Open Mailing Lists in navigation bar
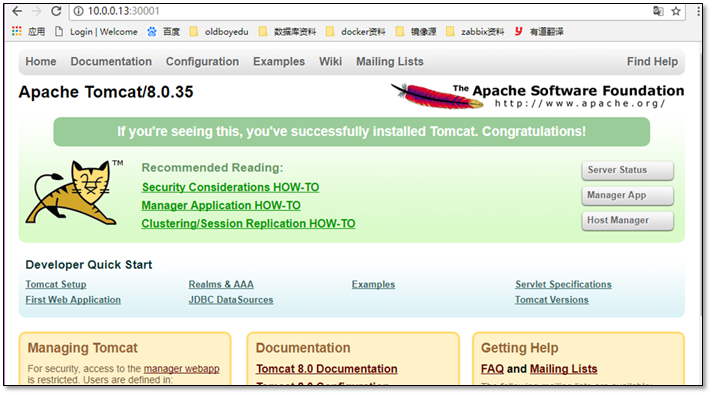712x395 pixels. pyautogui.click(x=390, y=61)
